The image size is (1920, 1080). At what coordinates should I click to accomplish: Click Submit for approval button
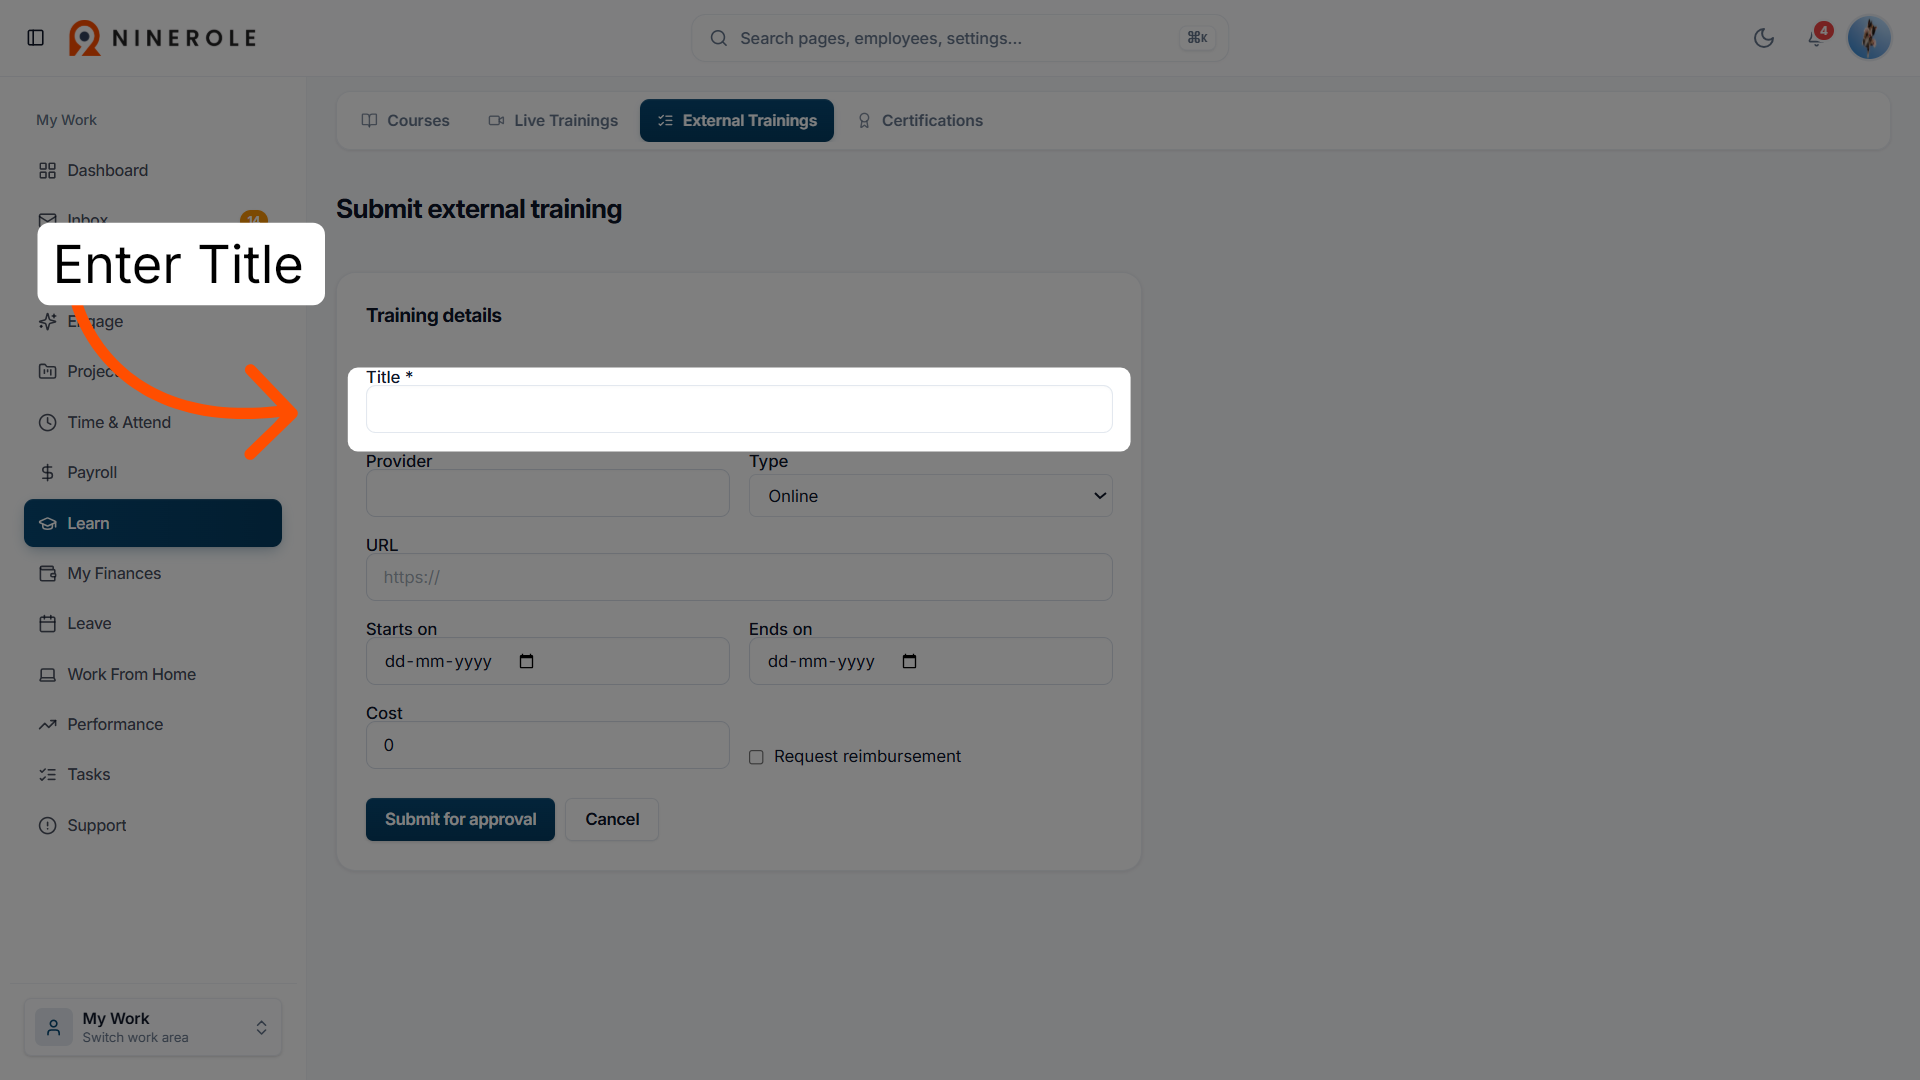pyautogui.click(x=460, y=819)
